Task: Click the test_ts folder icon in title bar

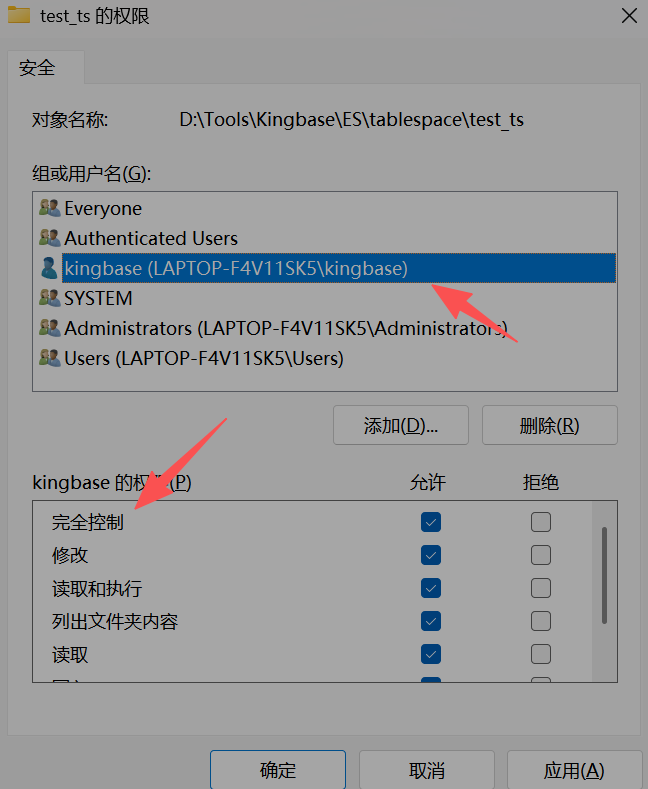Action: click(x=19, y=15)
